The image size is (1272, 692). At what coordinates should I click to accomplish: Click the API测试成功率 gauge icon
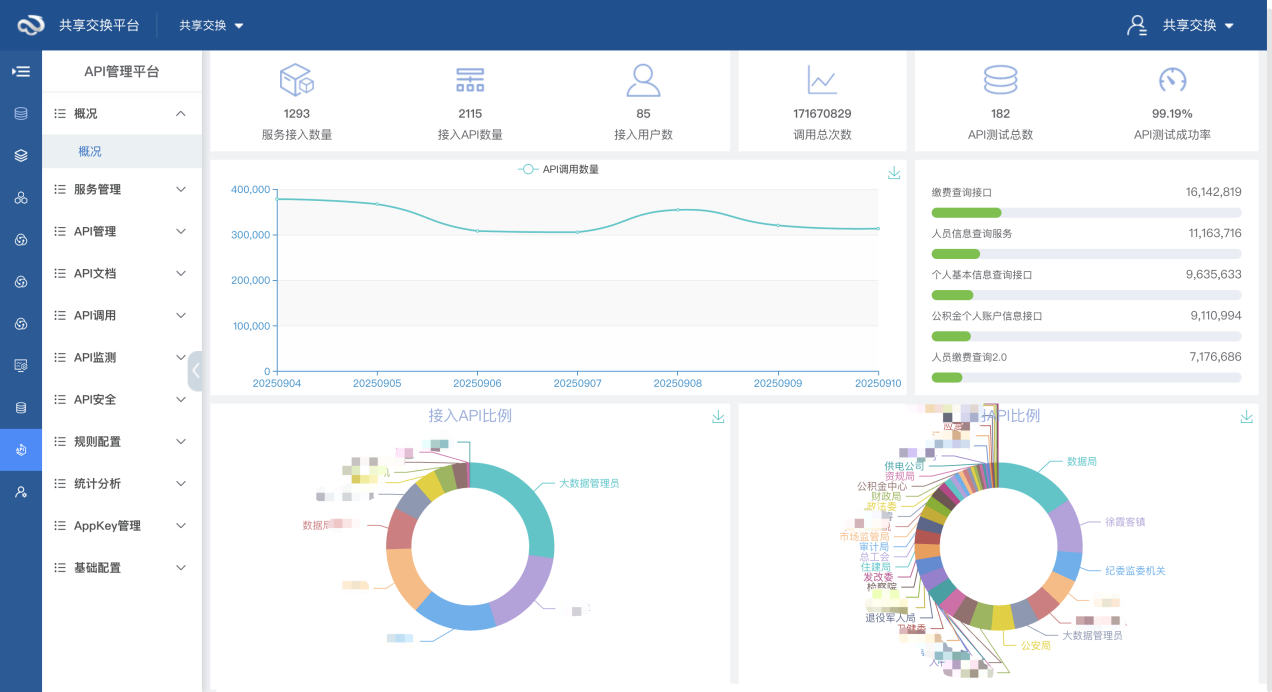click(x=1172, y=79)
